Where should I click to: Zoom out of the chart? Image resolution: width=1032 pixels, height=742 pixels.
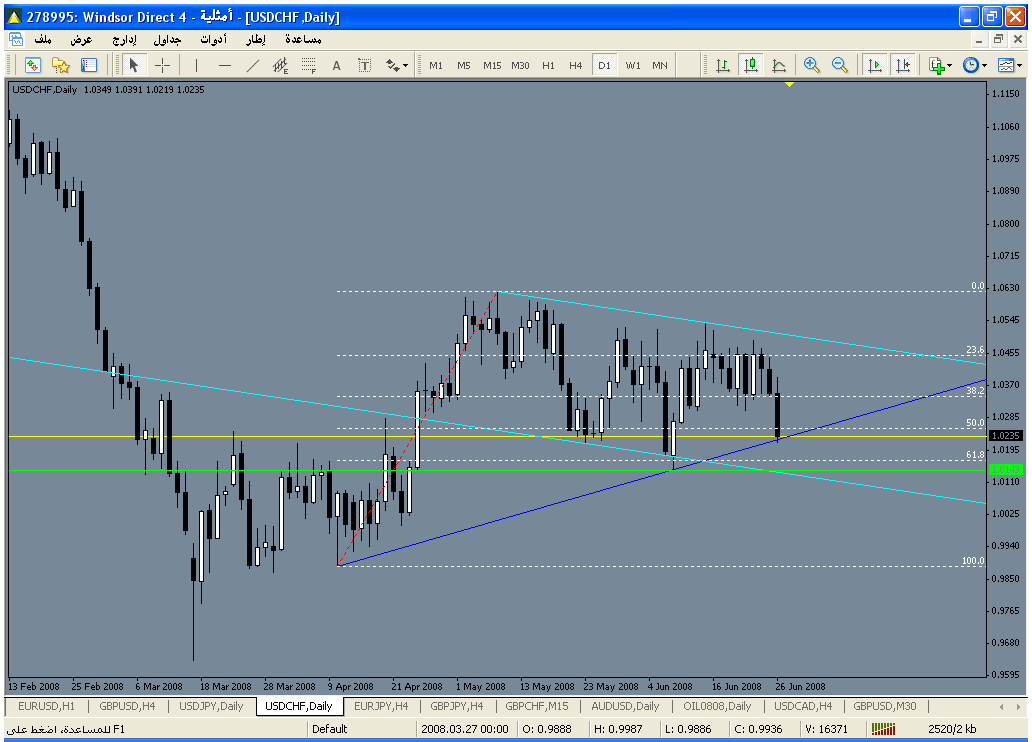(840, 65)
